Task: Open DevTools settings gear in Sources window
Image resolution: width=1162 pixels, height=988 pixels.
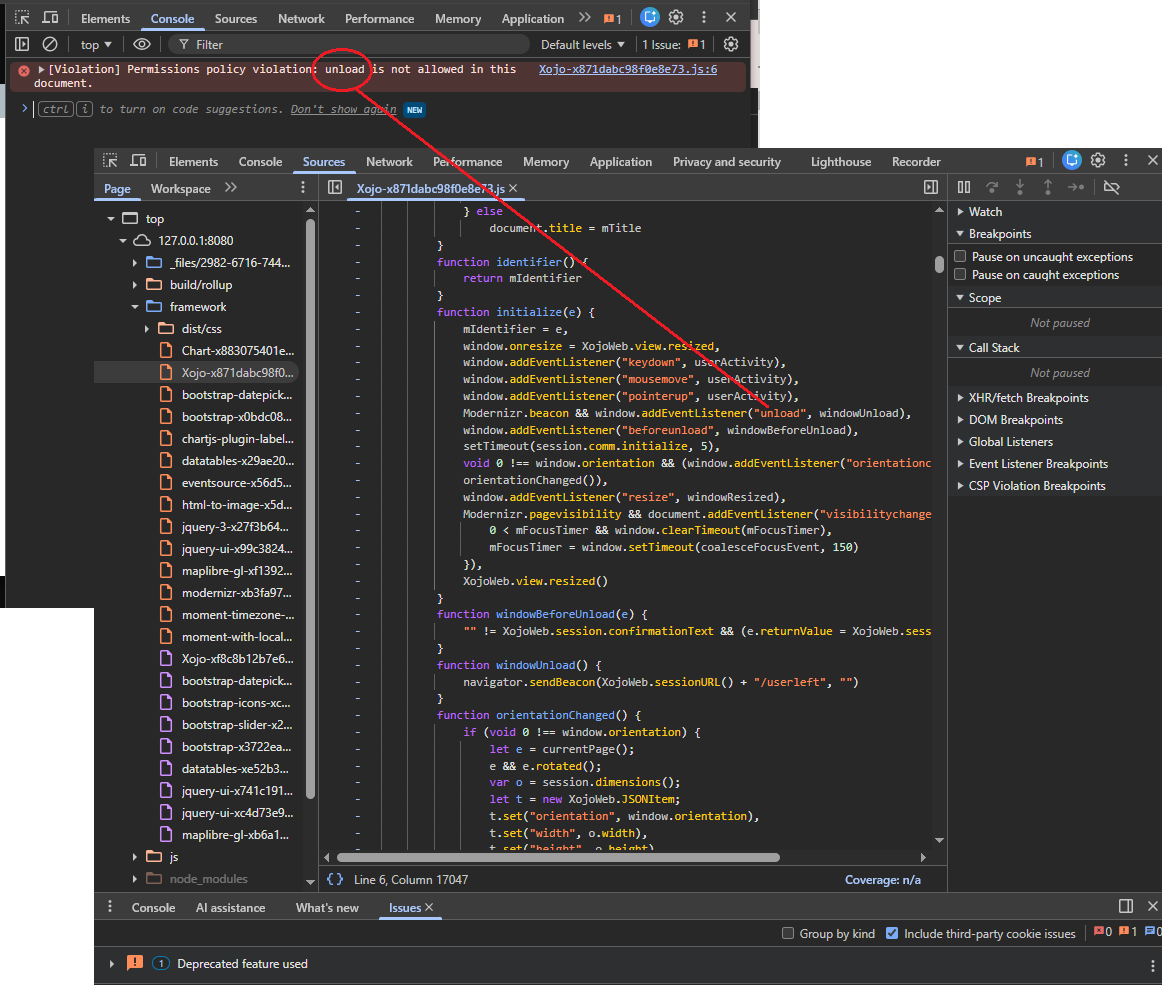Action: (x=1098, y=161)
